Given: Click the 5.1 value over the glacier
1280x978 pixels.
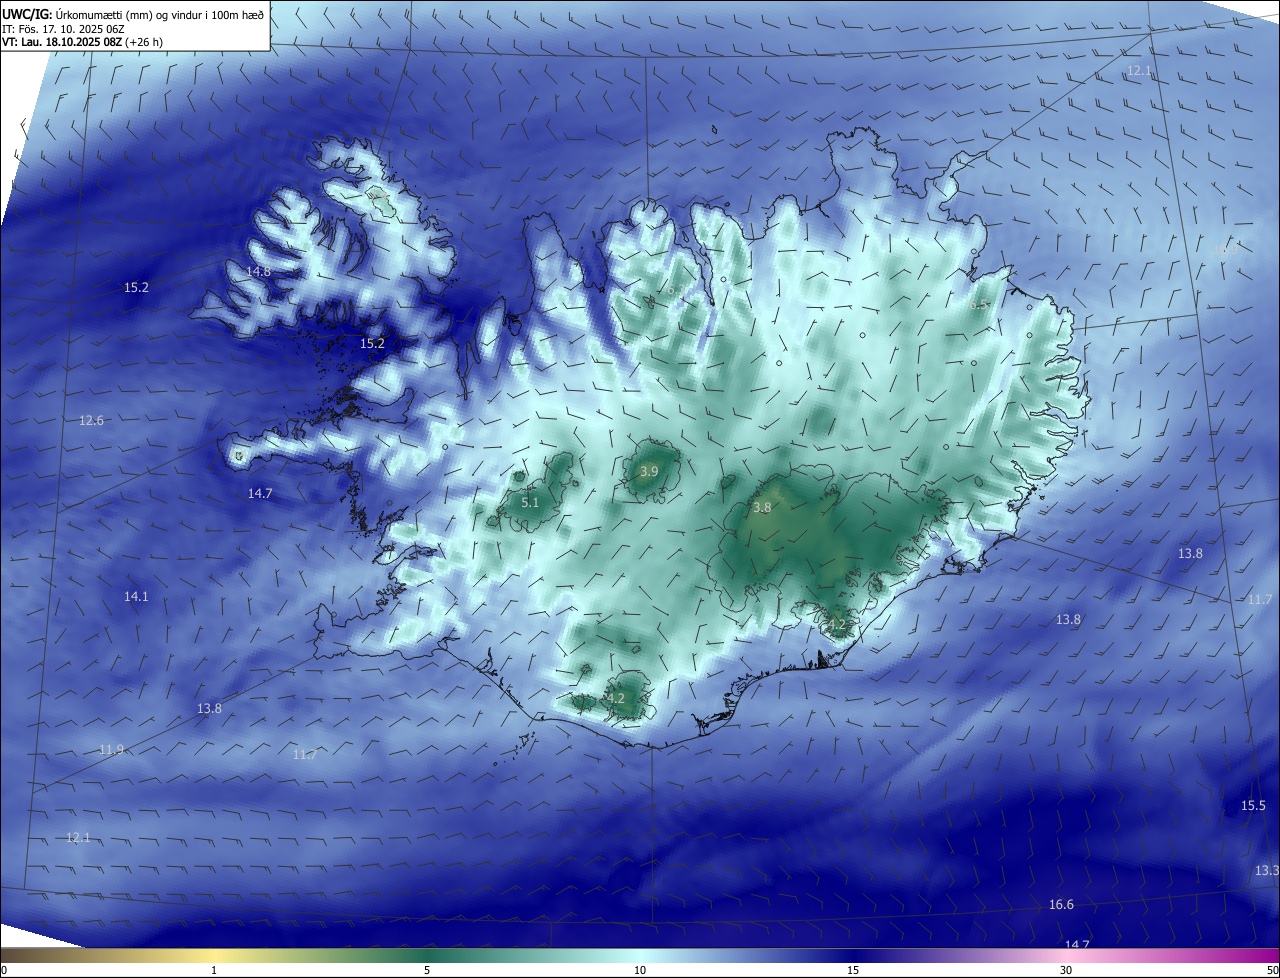Looking at the screenshot, I should pos(530,502).
